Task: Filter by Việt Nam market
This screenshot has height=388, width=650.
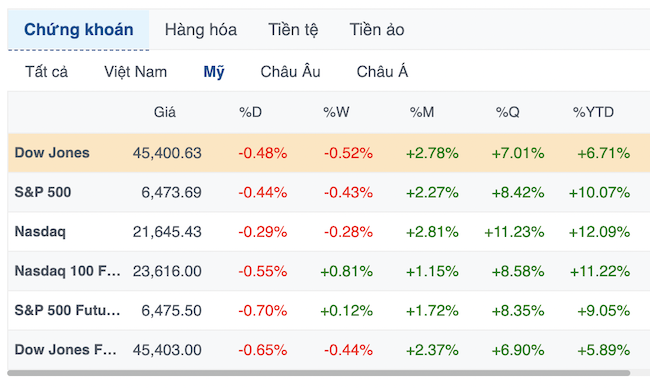Action: (x=136, y=72)
